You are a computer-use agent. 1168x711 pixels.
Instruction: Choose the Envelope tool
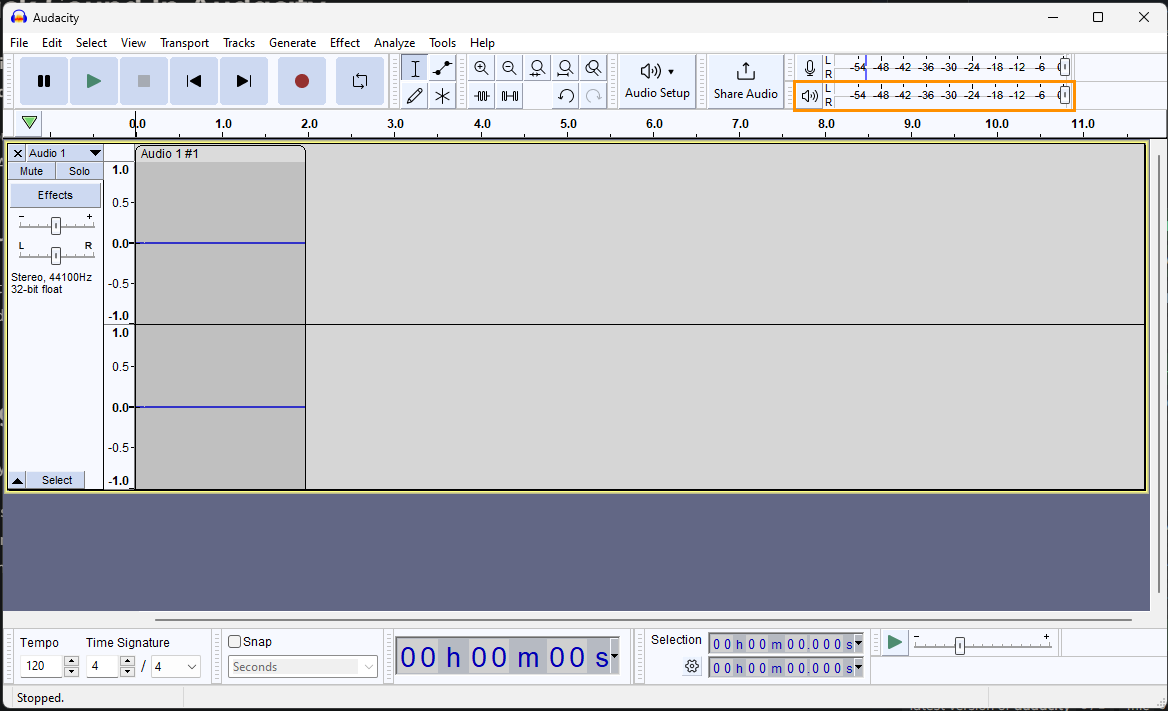(x=442, y=69)
